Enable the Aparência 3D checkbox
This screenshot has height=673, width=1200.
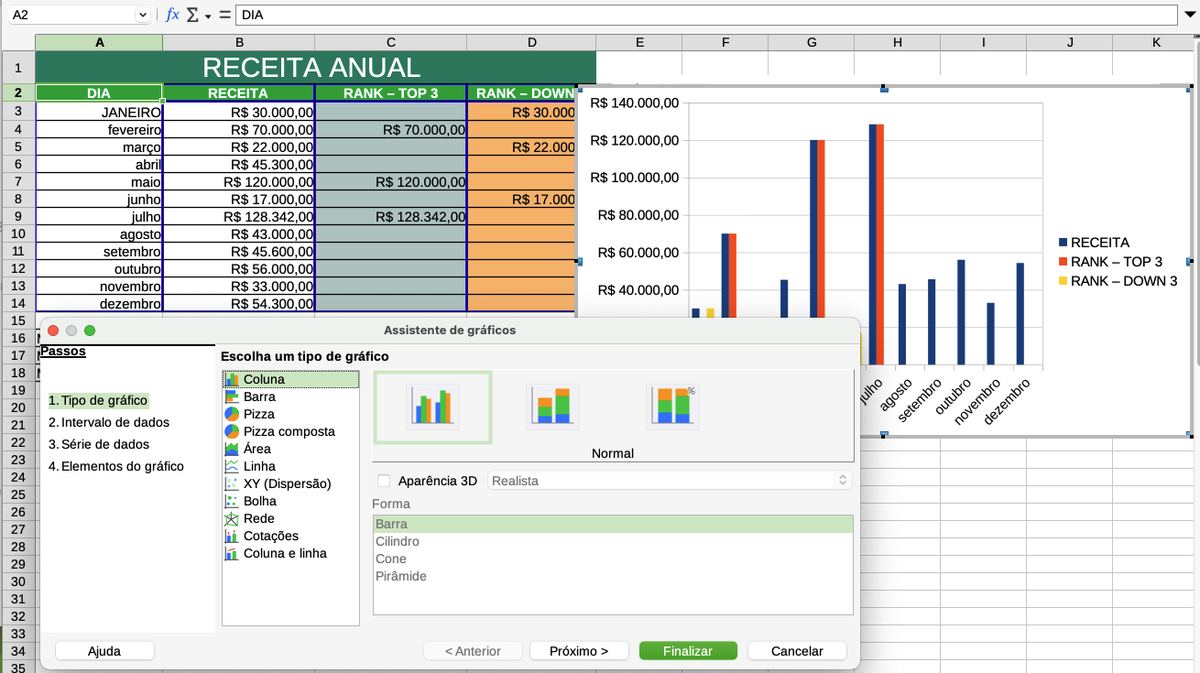(x=383, y=481)
